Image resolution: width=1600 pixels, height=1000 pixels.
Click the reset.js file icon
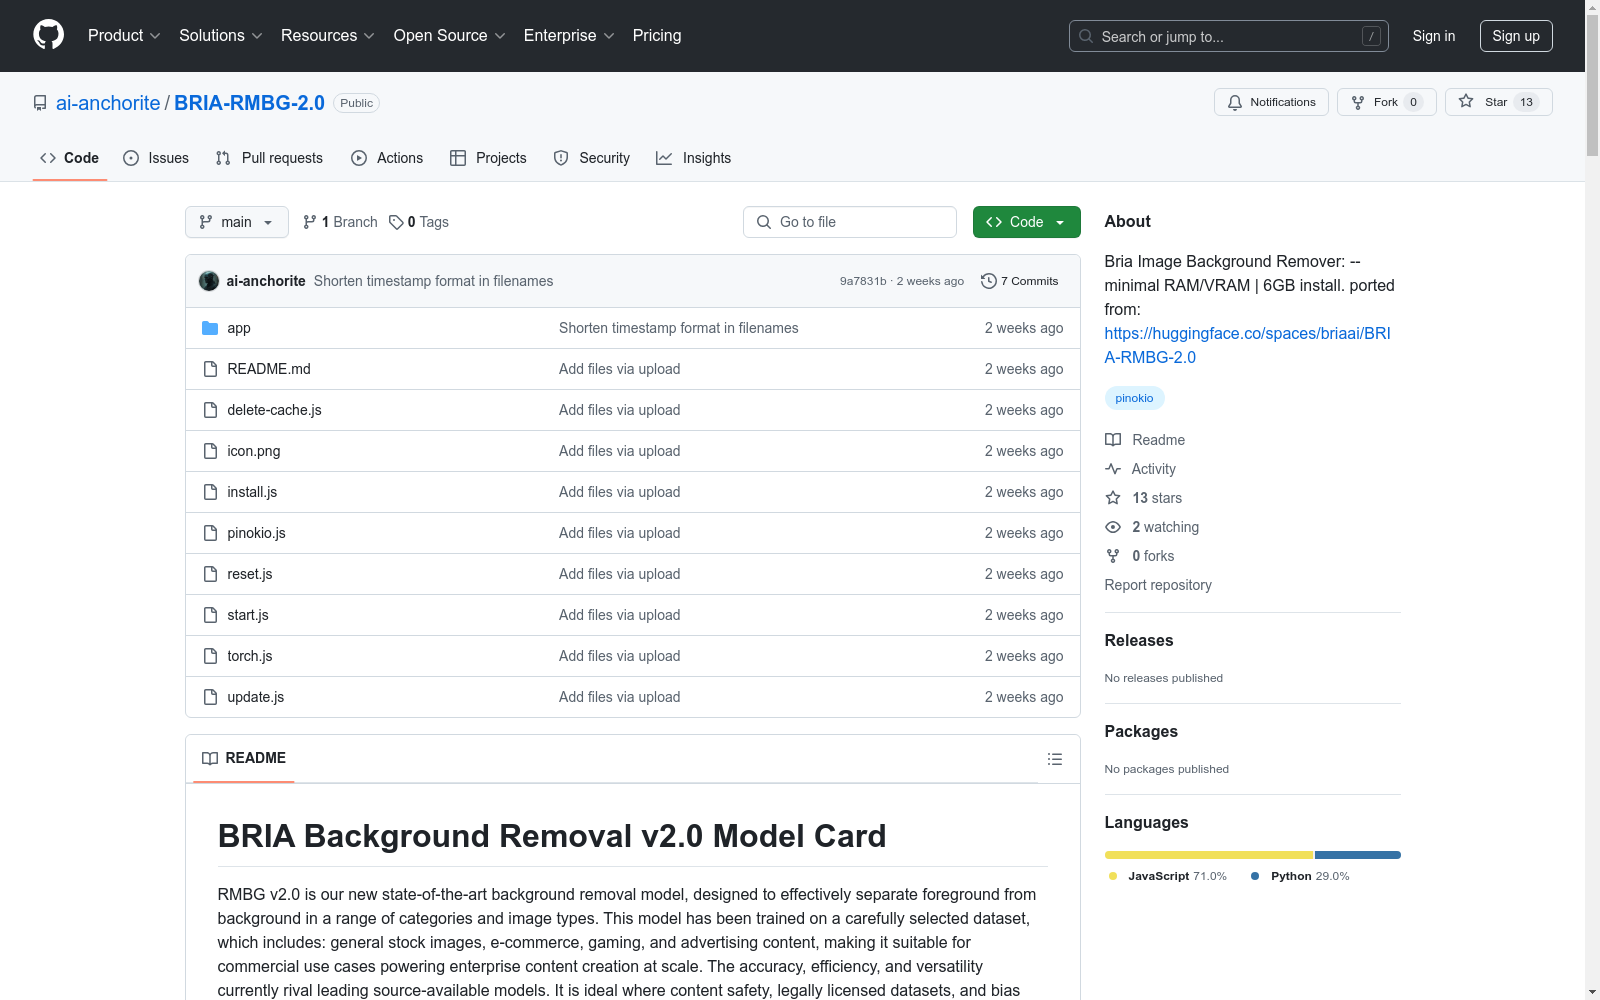coord(210,574)
